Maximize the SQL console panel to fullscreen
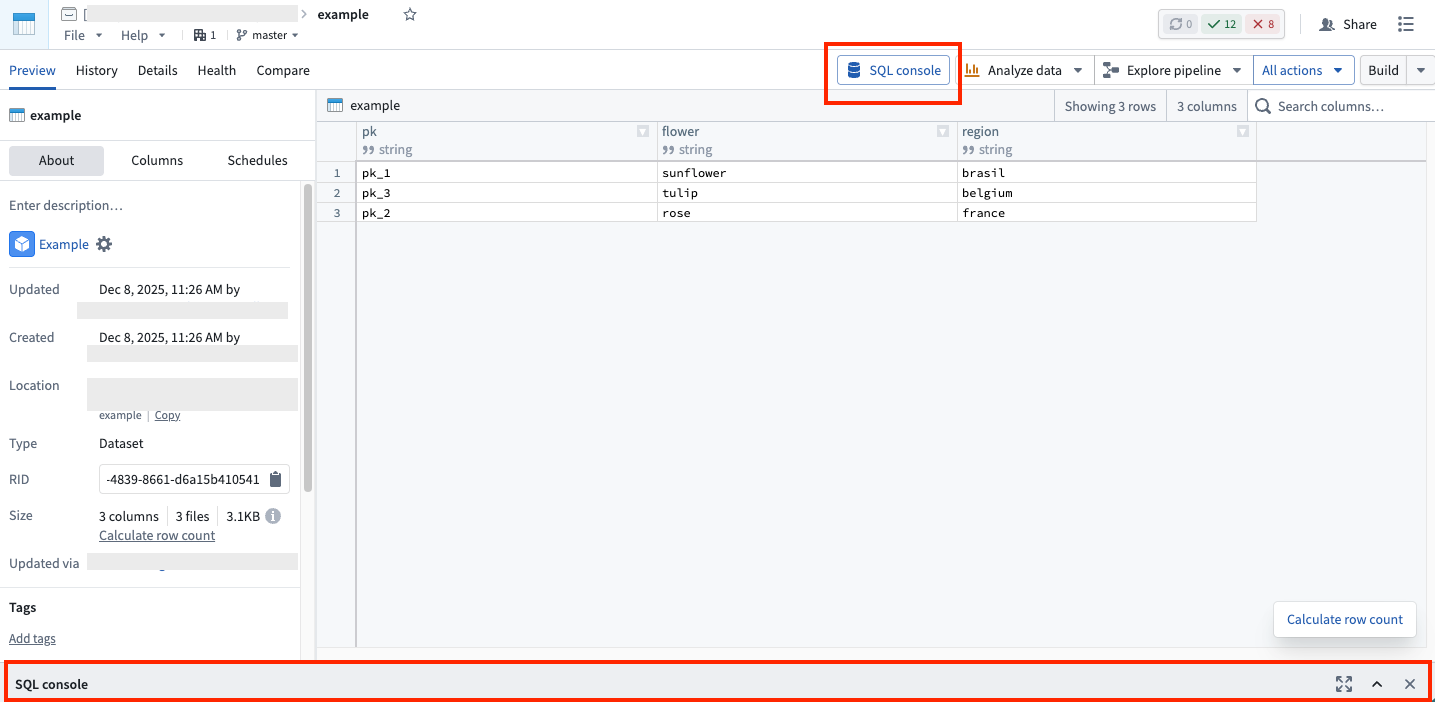Viewport: 1435px width, 702px height. point(1343,684)
